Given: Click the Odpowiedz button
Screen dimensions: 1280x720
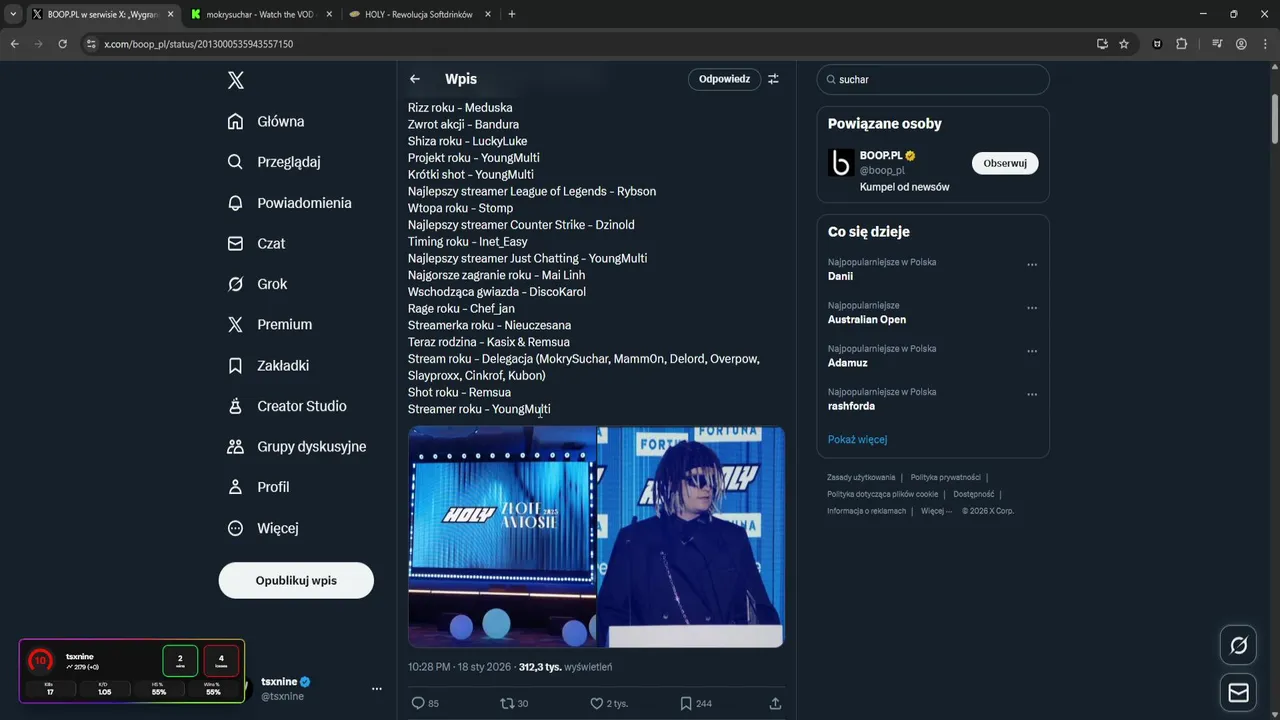Looking at the screenshot, I should click(x=724, y=79).
